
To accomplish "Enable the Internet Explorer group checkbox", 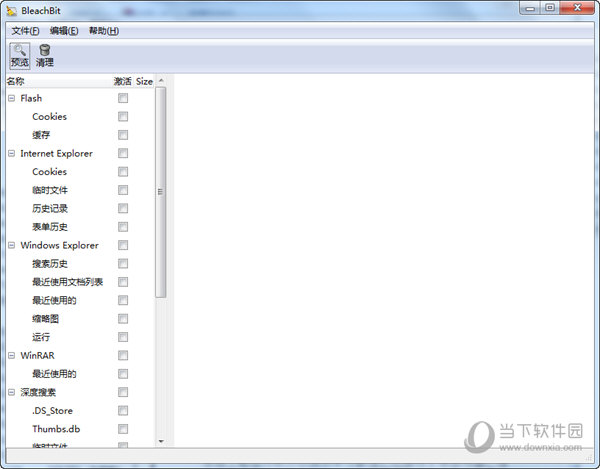I will (x=123, y=153).
